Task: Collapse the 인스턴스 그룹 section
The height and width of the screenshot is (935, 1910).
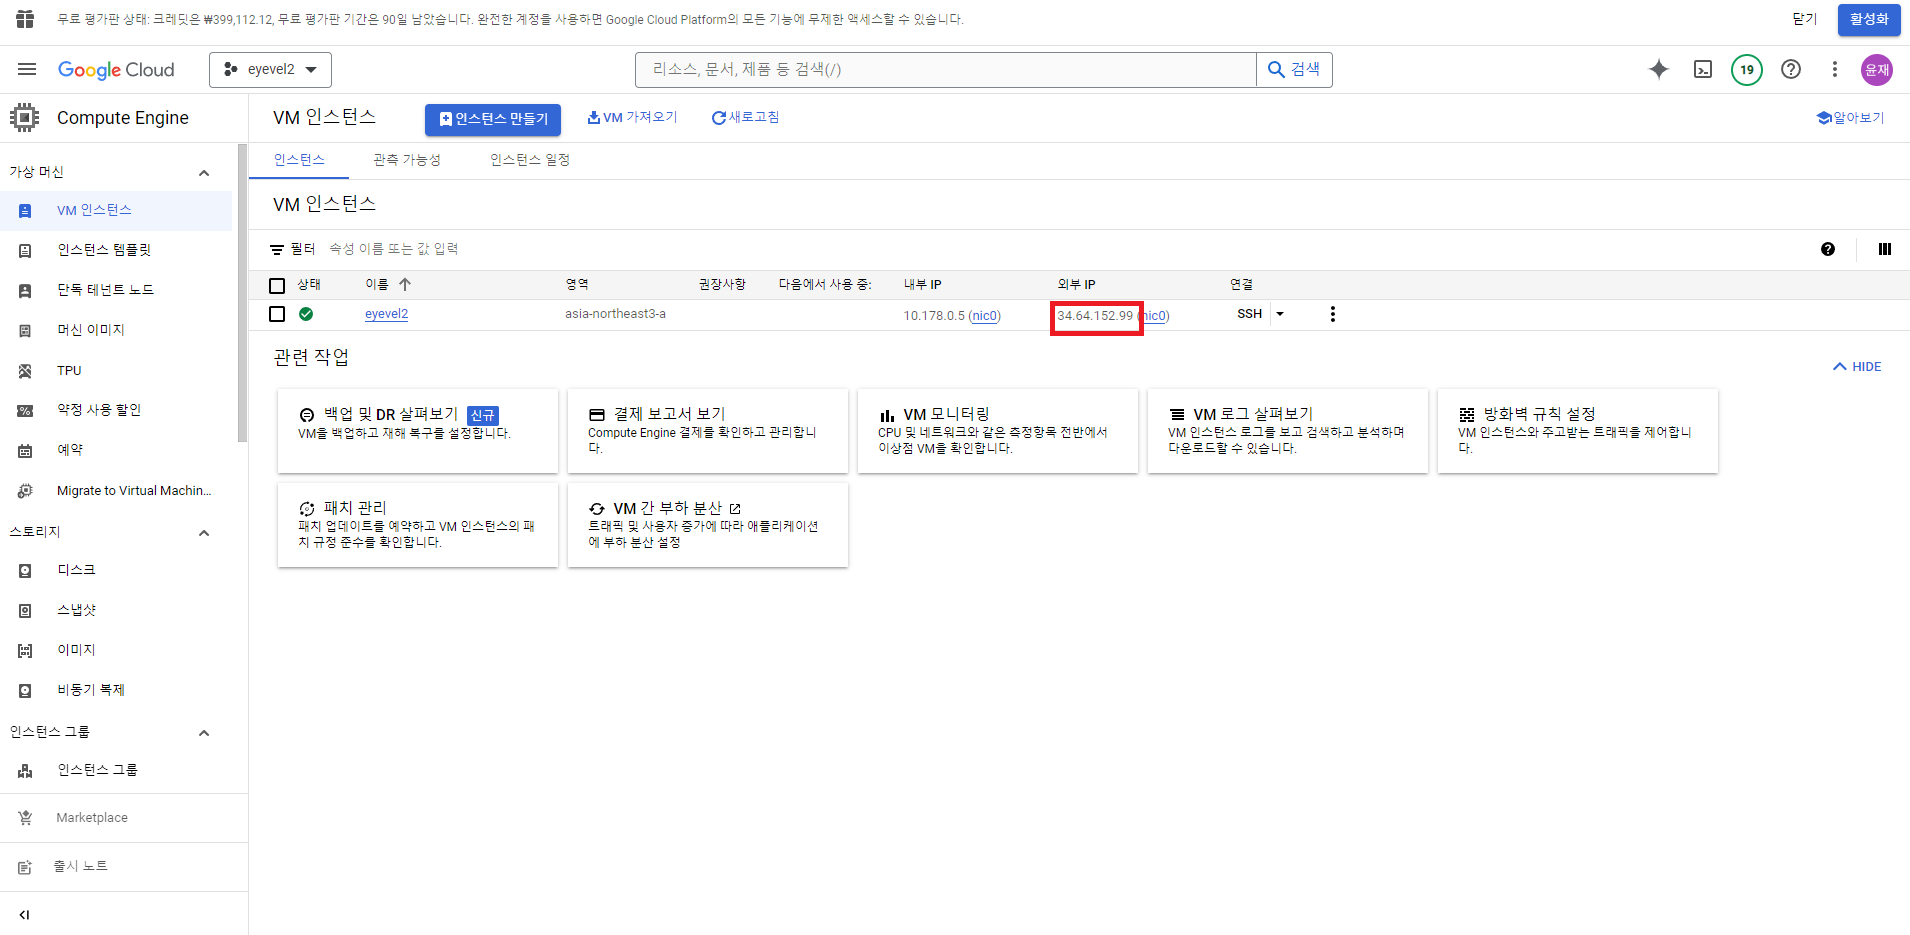Action: (x=204, y=732)
